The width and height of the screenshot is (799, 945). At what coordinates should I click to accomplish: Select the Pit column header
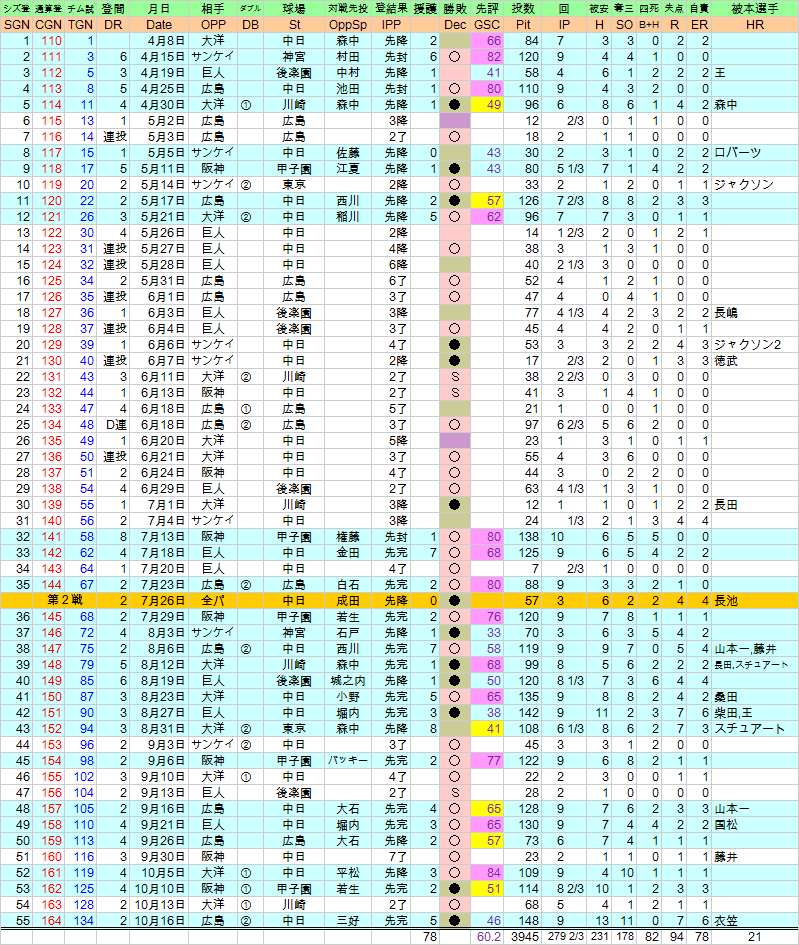(523, 25)
